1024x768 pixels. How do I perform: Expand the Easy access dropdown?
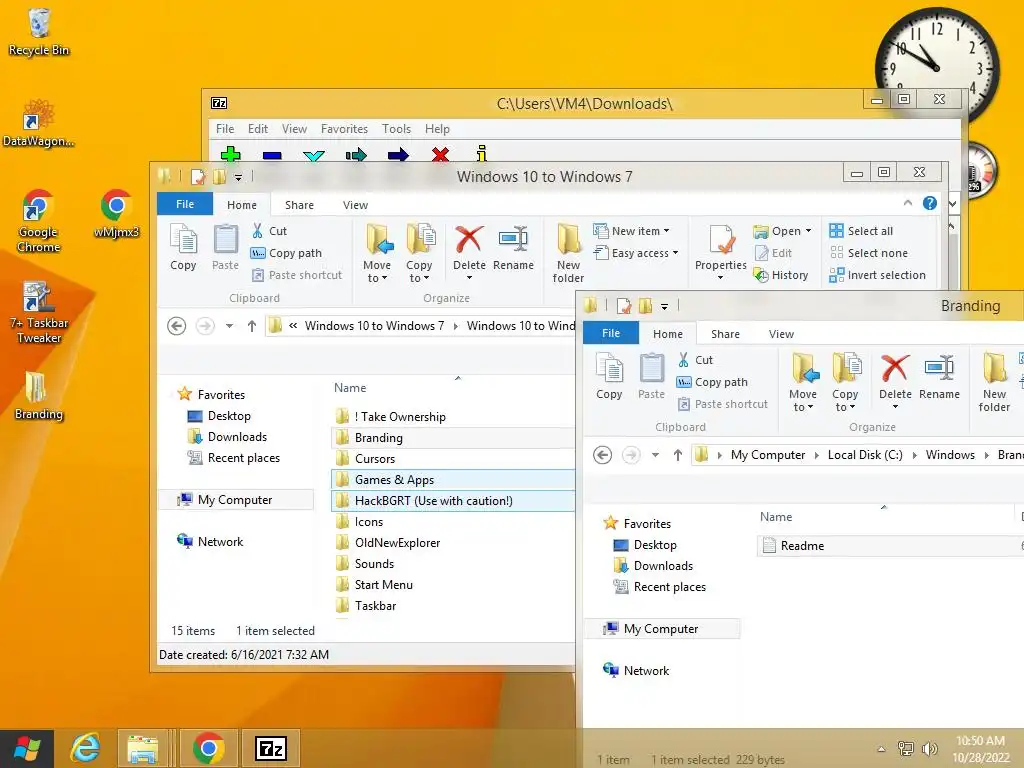tap(675, 253)
